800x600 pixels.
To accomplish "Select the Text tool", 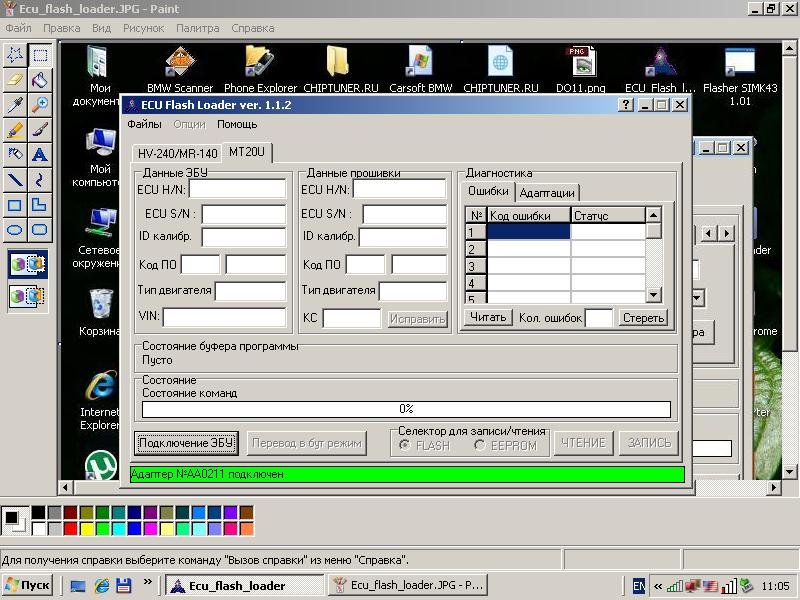I will (40, 155).
